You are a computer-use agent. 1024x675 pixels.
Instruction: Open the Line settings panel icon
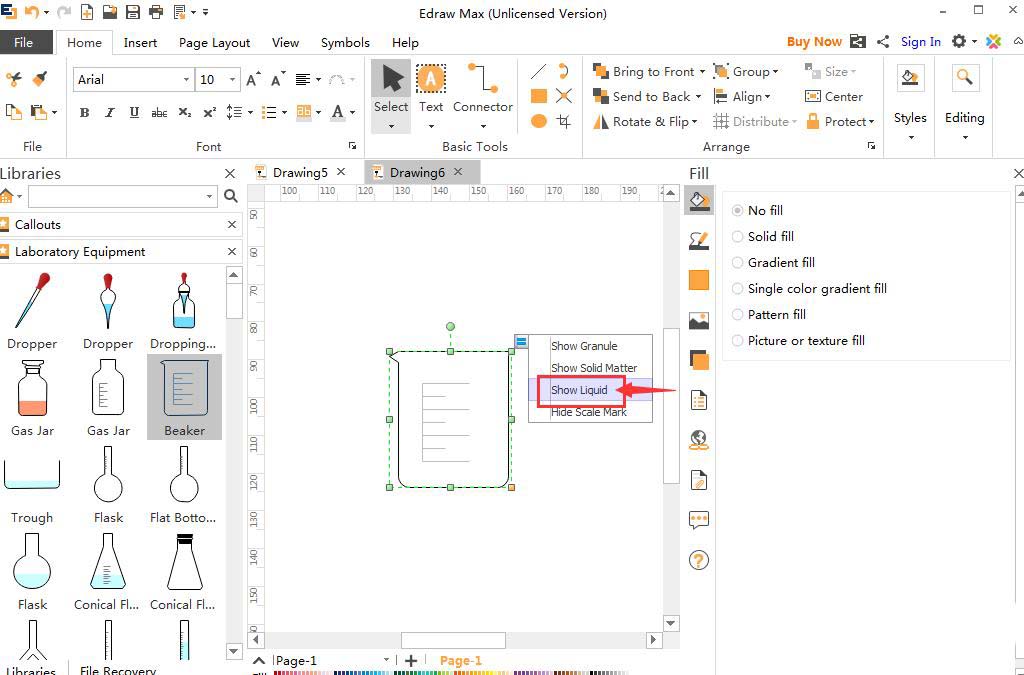699,241
